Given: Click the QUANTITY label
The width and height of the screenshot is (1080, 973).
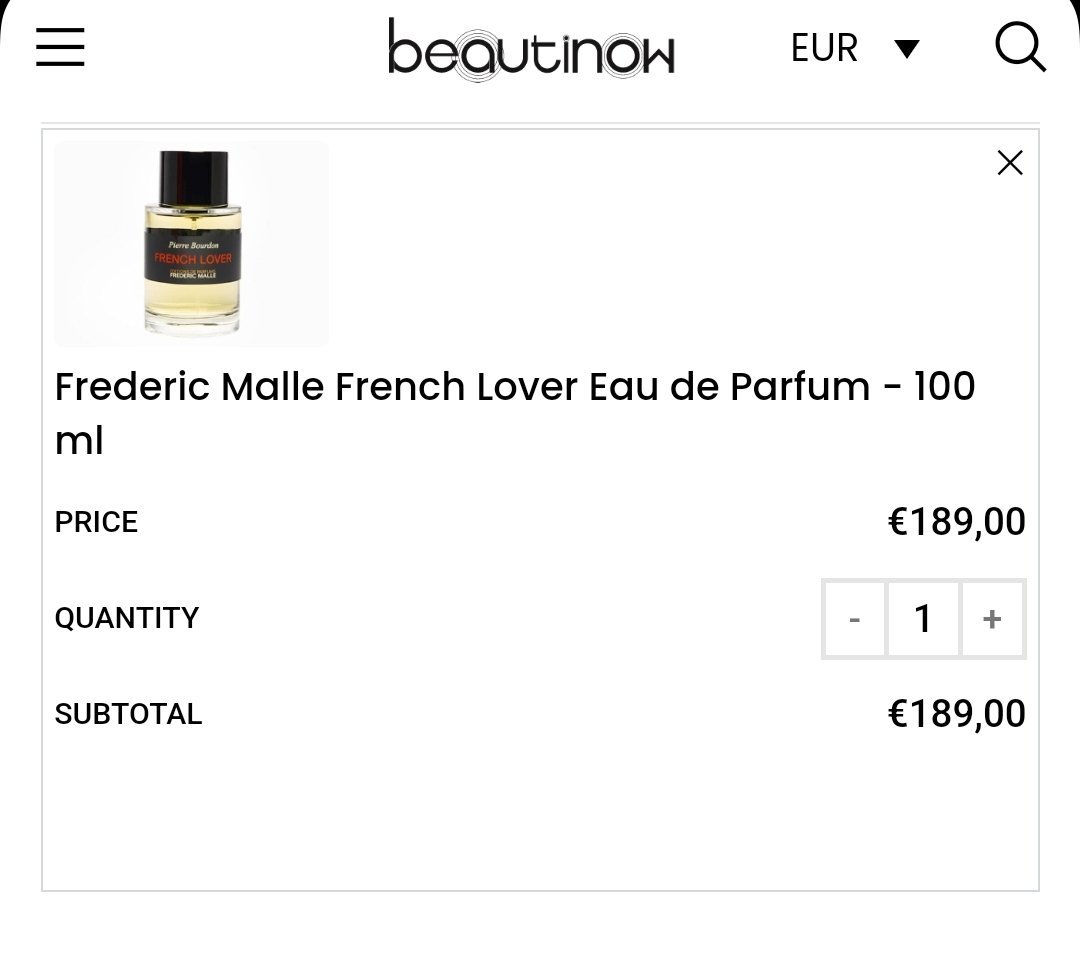Looking at the screenshot, I should [x=127, y=618].
